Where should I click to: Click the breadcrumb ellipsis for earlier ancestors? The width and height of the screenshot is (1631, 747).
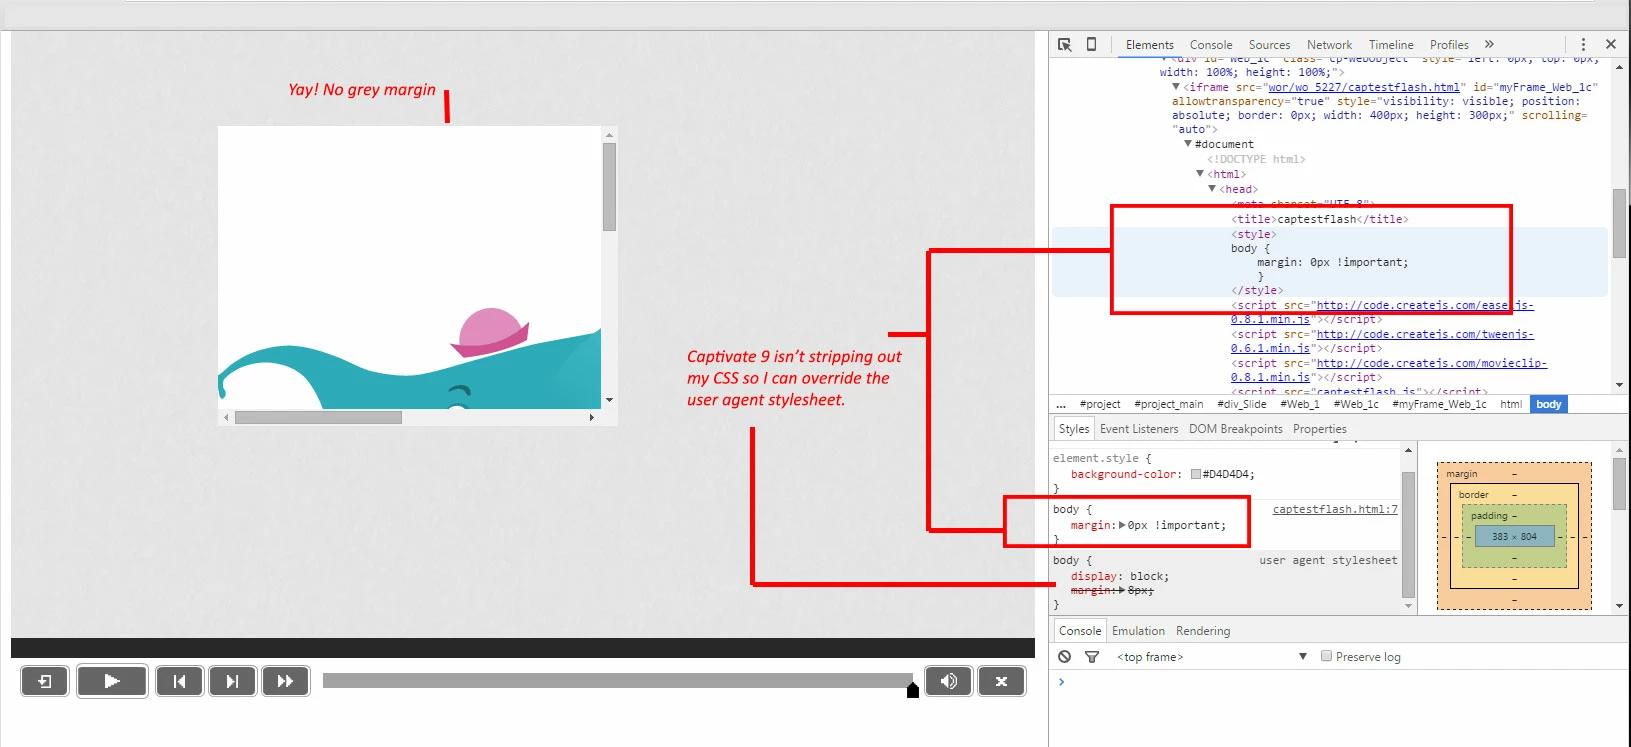pos(1061,404)
